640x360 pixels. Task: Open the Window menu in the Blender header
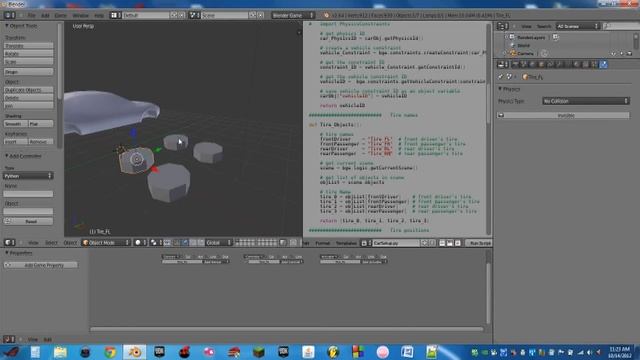pyautogui.click(x=80, y=16)
